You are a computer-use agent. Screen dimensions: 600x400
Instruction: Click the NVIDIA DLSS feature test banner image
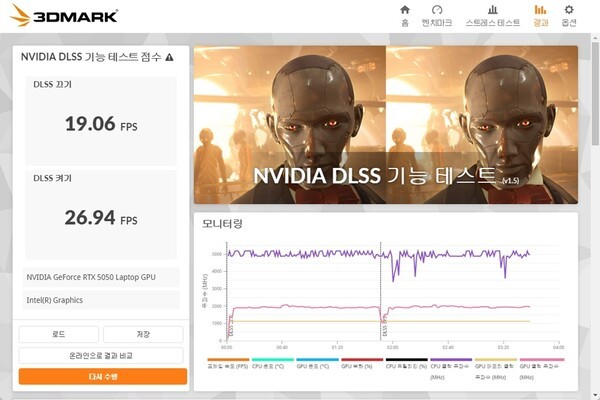(385, 124)
